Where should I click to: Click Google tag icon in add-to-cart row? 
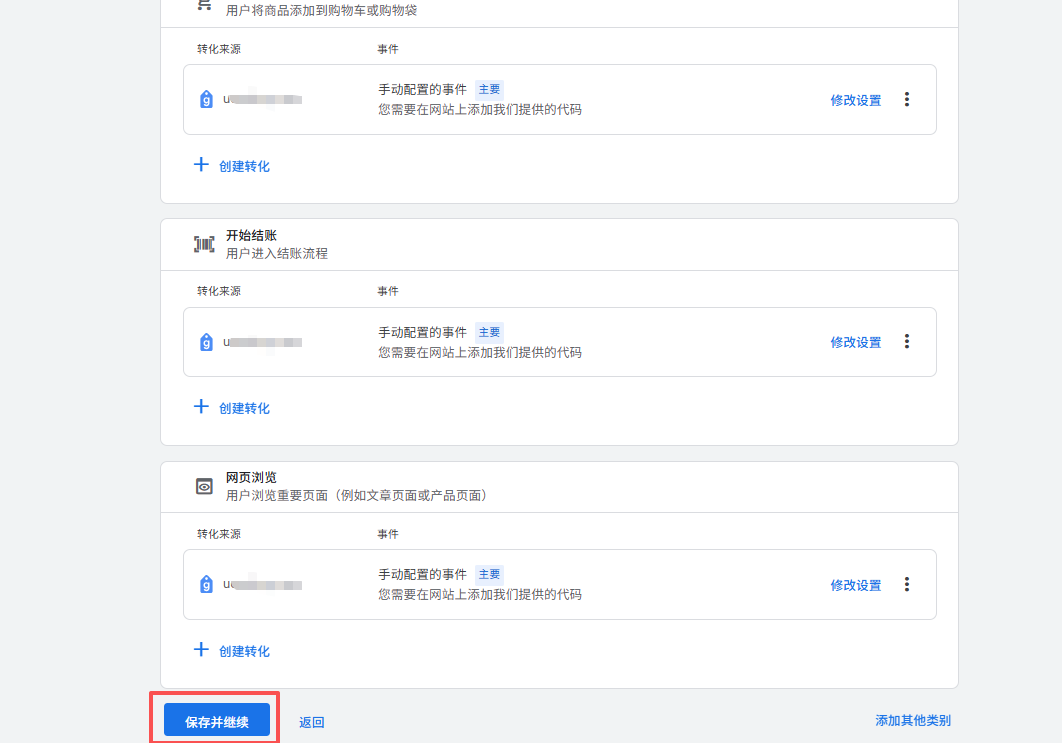pos(206,99)
